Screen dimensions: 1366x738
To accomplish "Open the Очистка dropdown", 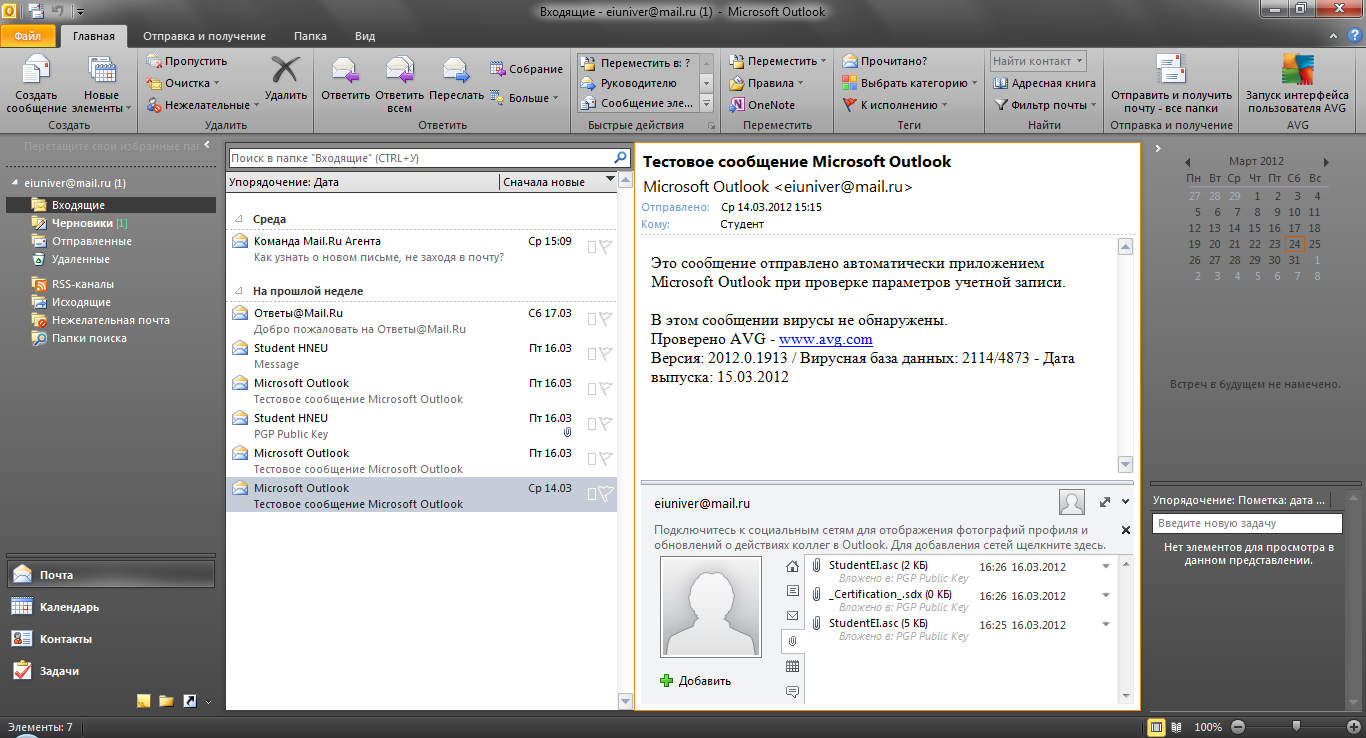I will point(182,83).
